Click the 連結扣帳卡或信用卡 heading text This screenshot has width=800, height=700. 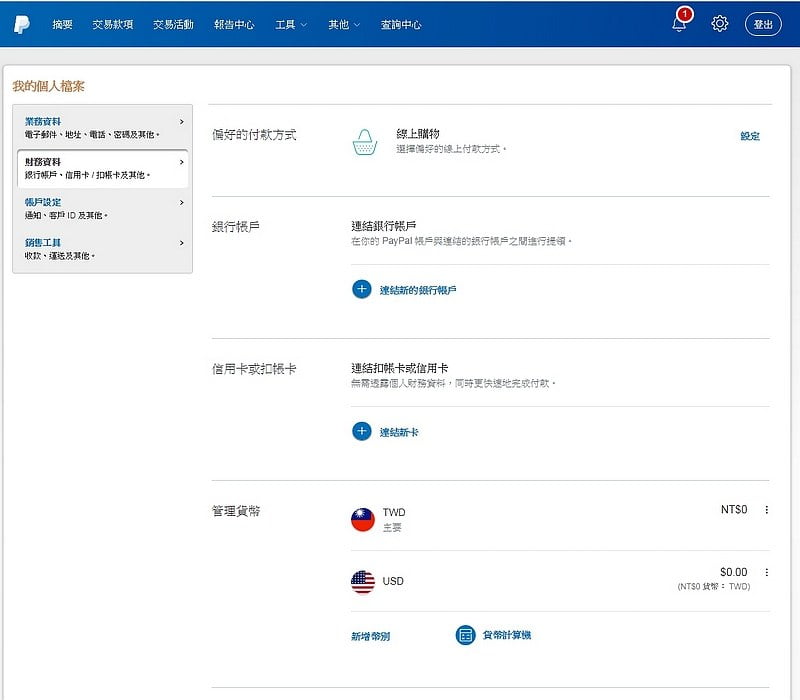(x=399, y=368)
